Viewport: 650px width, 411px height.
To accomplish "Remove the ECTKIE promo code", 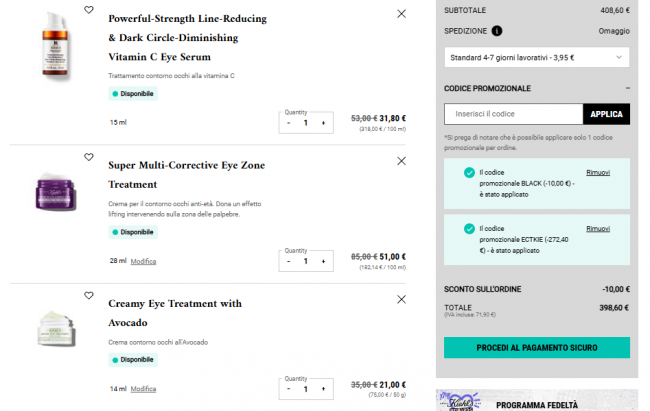I will pos(597,229).
